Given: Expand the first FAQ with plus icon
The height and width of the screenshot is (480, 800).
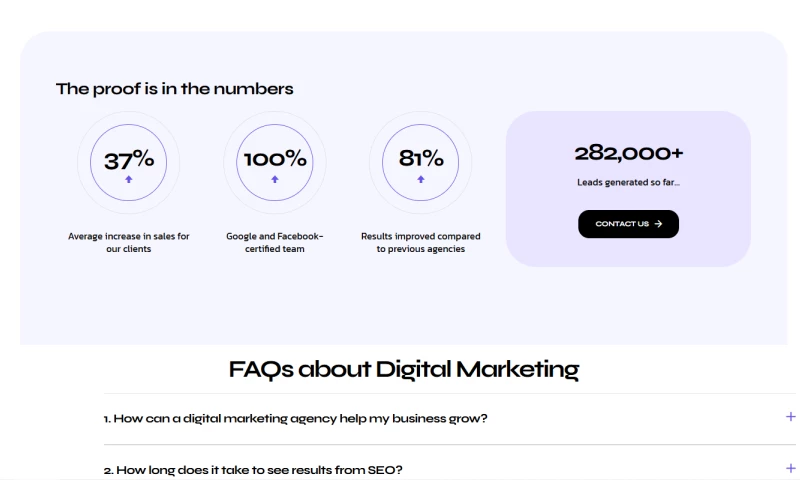Looking at the screenshot, I should pyautogui.click(x=791, y=417).
